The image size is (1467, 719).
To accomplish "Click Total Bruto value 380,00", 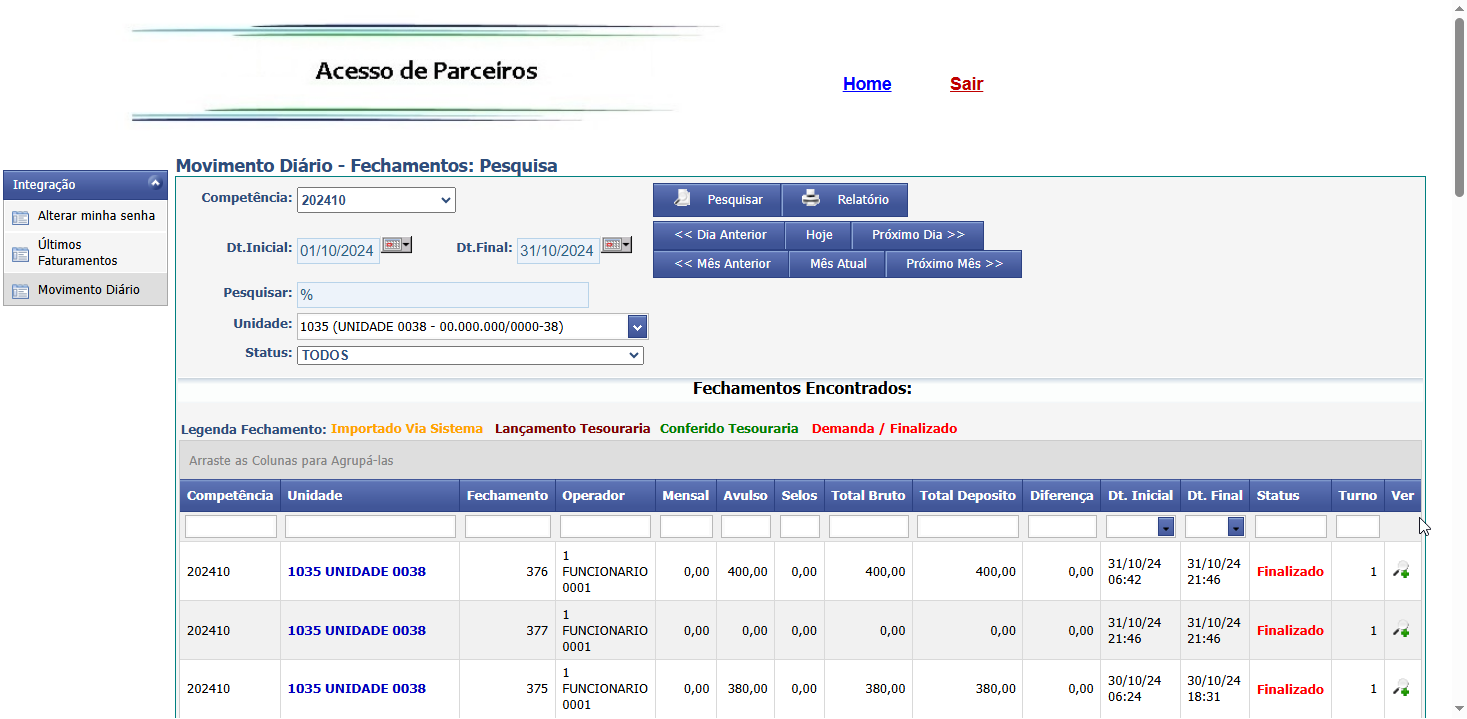I will [885, 689].
